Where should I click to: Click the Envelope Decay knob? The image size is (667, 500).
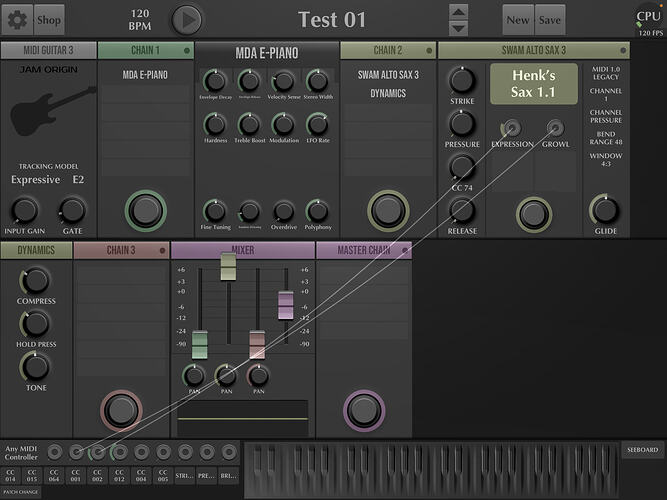click(x=215, y=81)
